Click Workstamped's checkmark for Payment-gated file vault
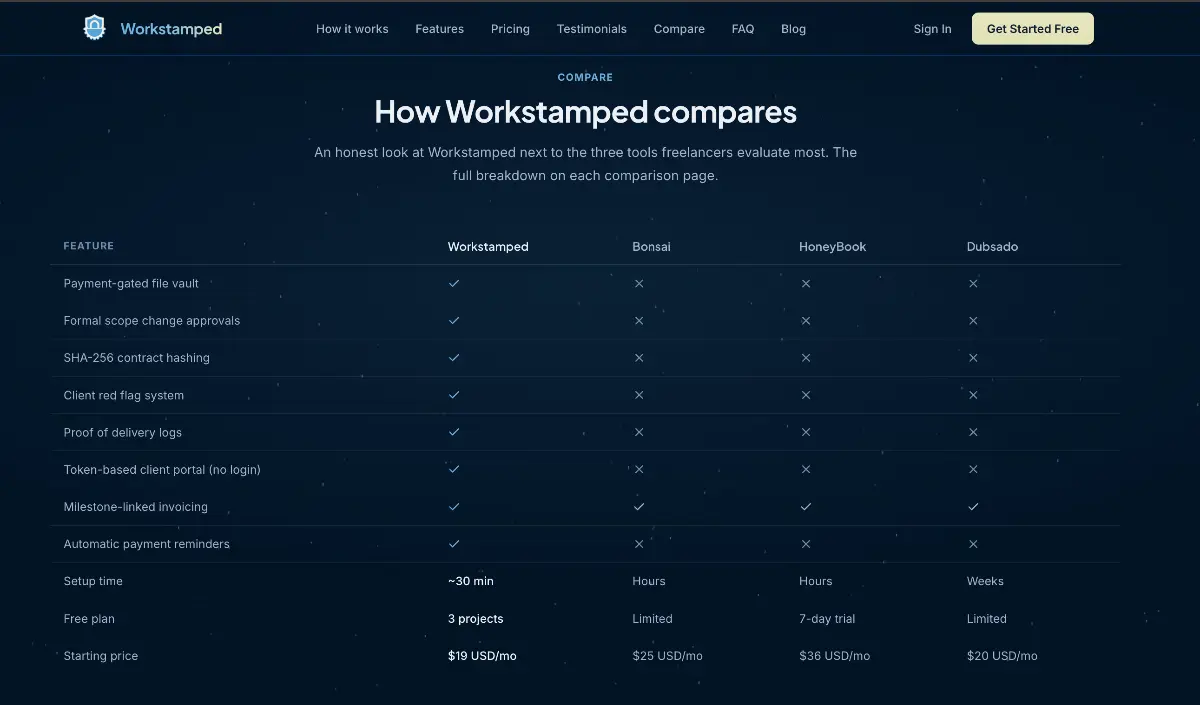This screenshot has height=705, width=1200. (454, 284)
